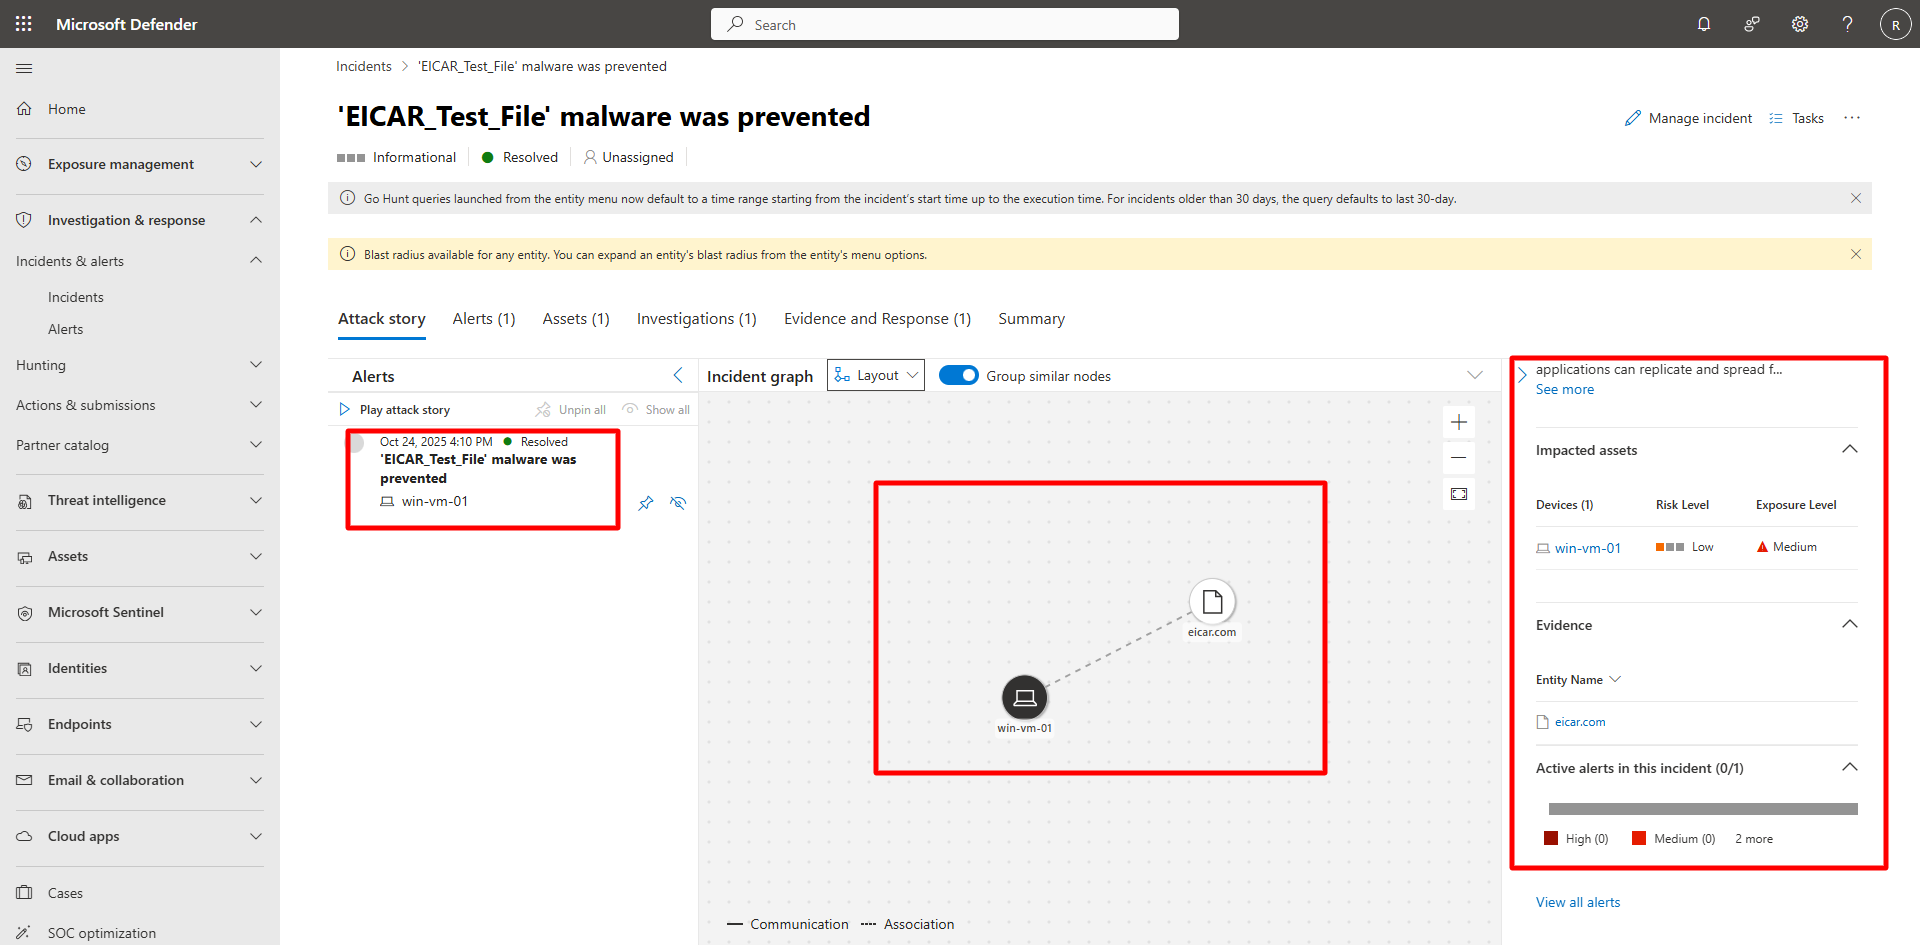Viewport: 1920px width, 945px height.
Task: Collapse Incidents & alerts group
Action: click(x=256, y=261)
